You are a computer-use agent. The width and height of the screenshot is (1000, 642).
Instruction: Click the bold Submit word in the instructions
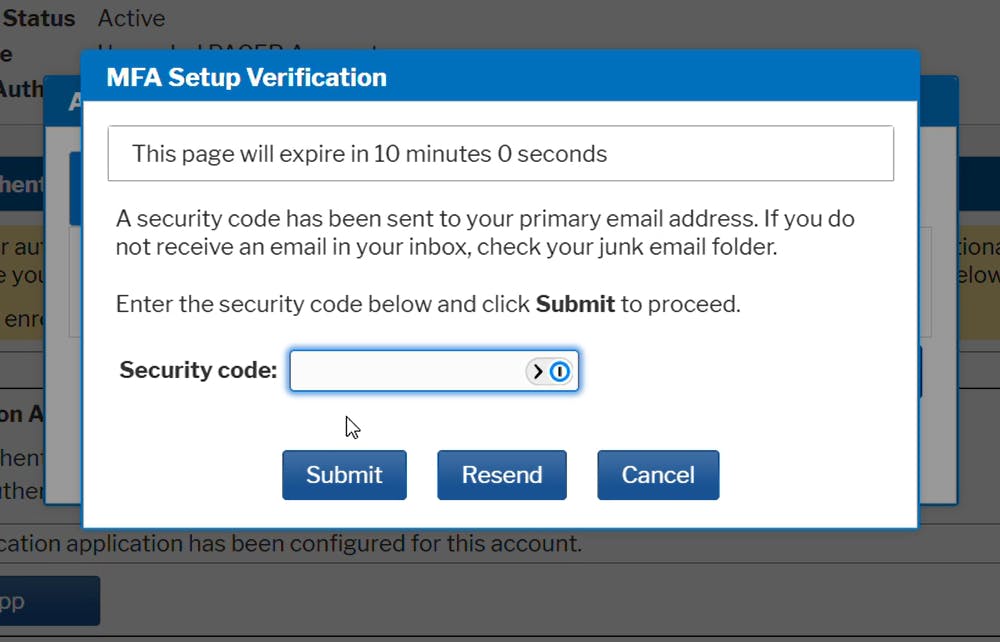coord(575,304)
